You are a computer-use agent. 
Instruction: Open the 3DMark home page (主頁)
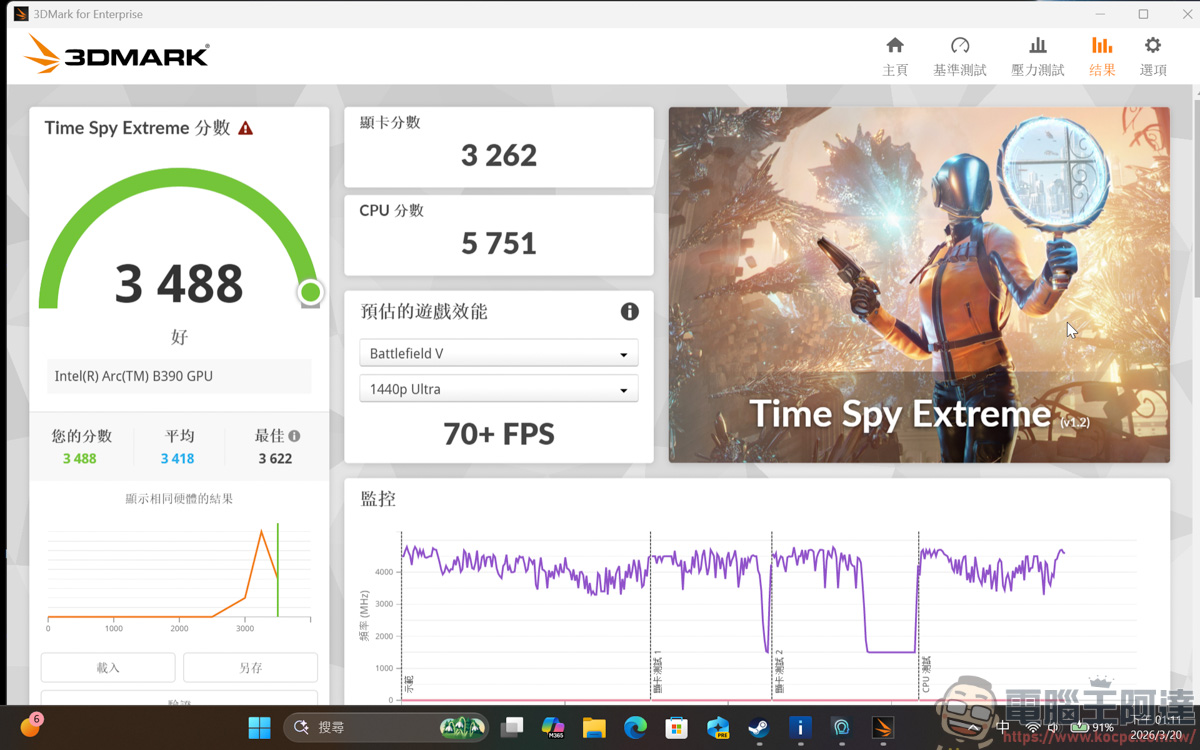895,56
